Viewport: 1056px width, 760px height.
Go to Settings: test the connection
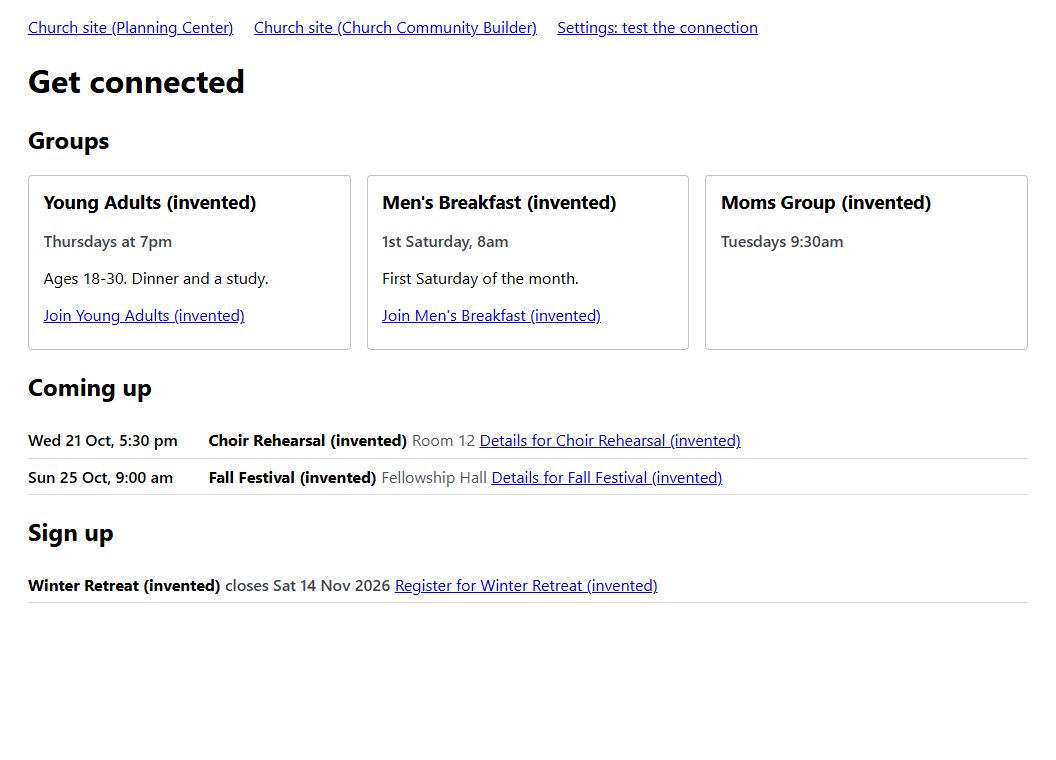pos(657,28)
